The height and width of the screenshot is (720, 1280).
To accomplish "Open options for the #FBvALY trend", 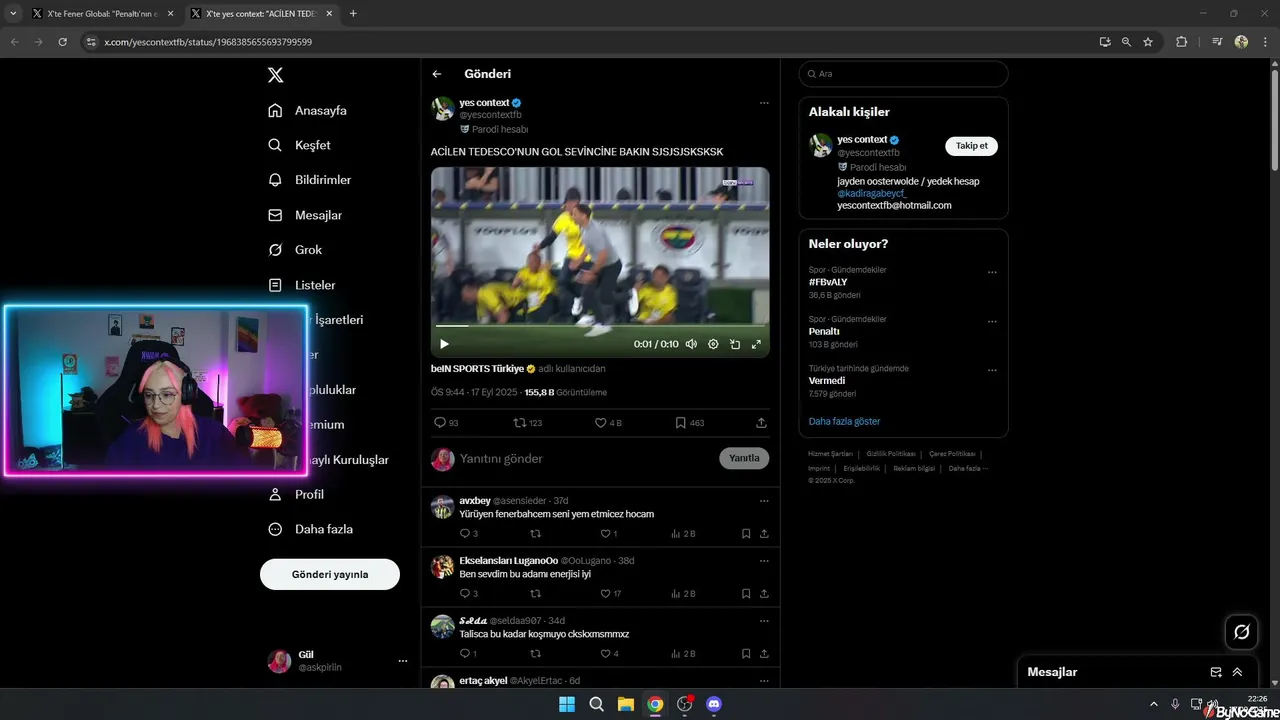I will (x=992, y=272).
